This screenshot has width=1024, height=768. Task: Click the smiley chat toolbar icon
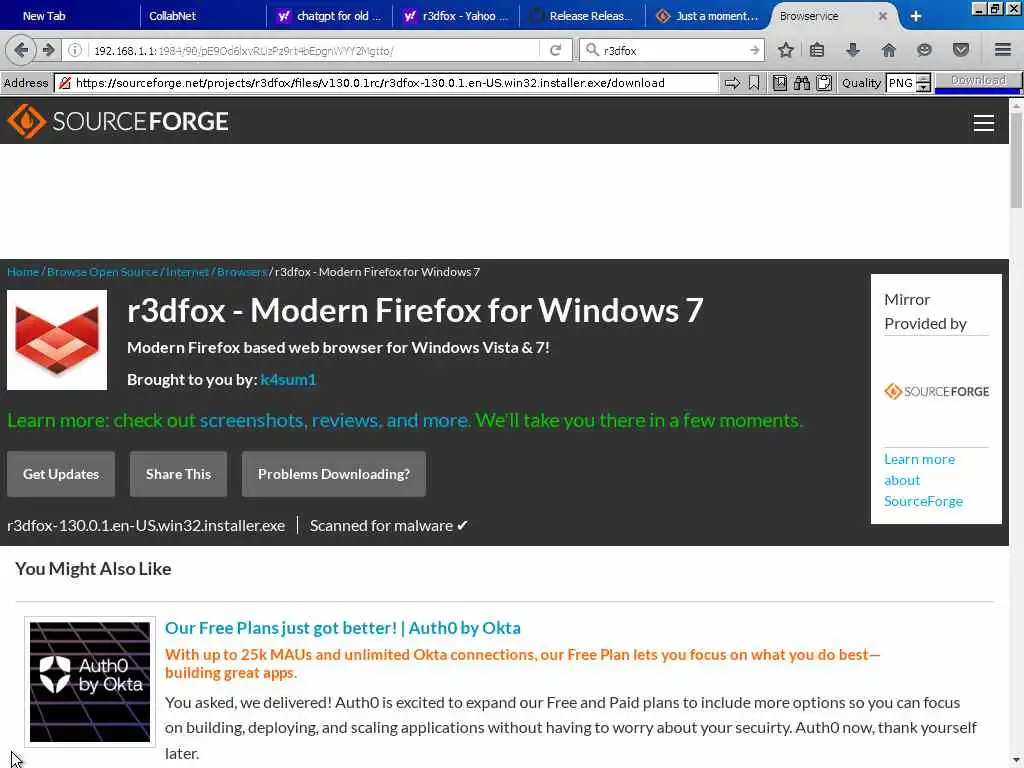click(x=924, y=50)
